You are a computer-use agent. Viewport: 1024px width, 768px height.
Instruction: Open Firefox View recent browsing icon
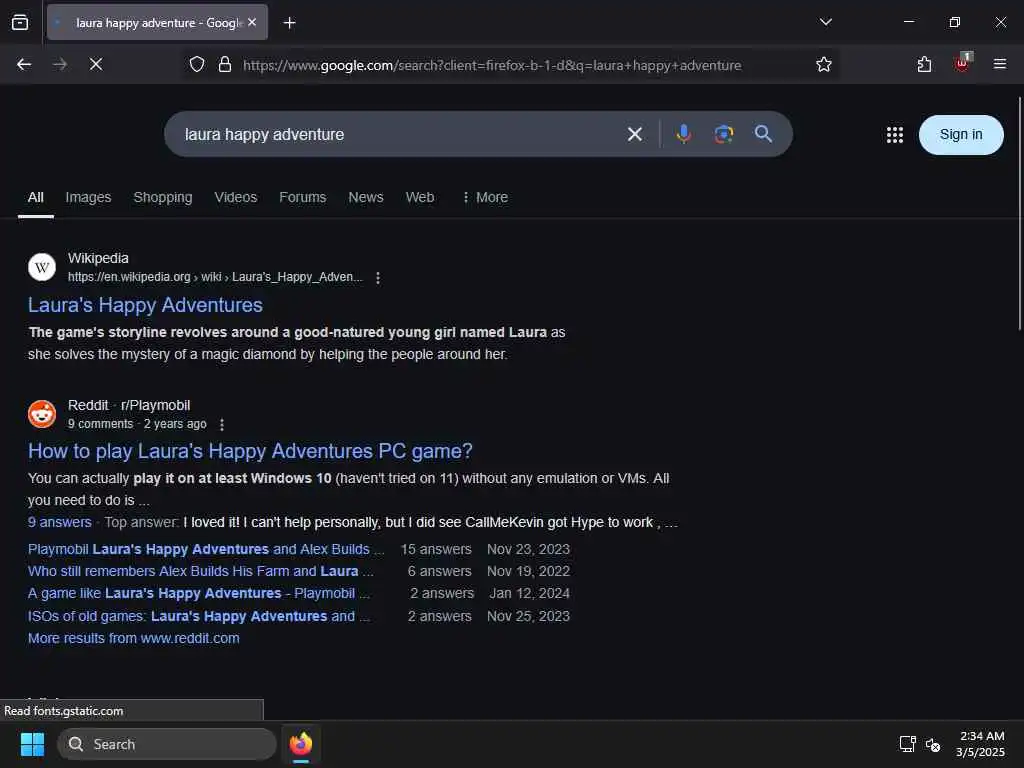[x=20, y=23]
